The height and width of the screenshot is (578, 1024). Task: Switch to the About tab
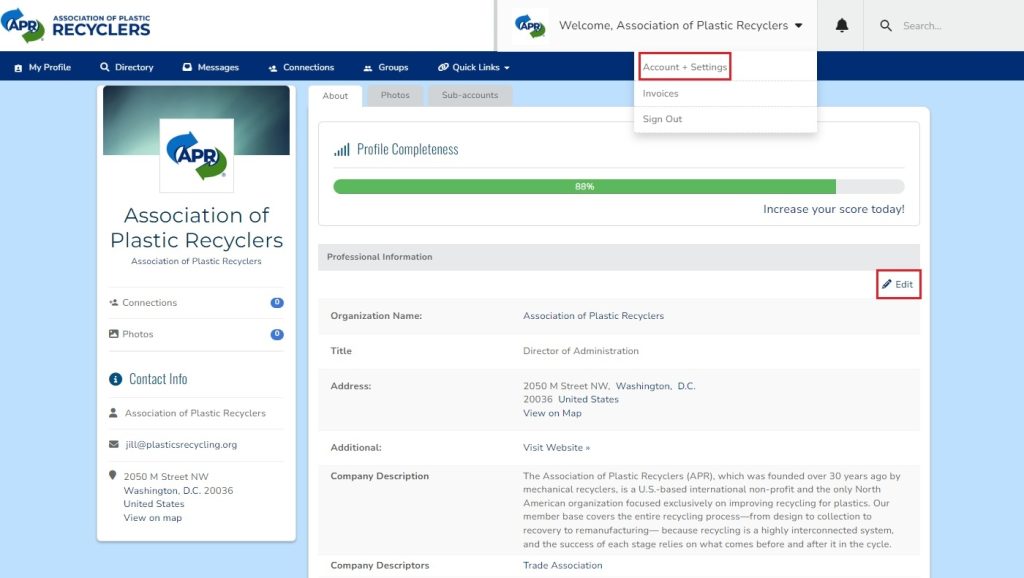[x=335, y=96]
